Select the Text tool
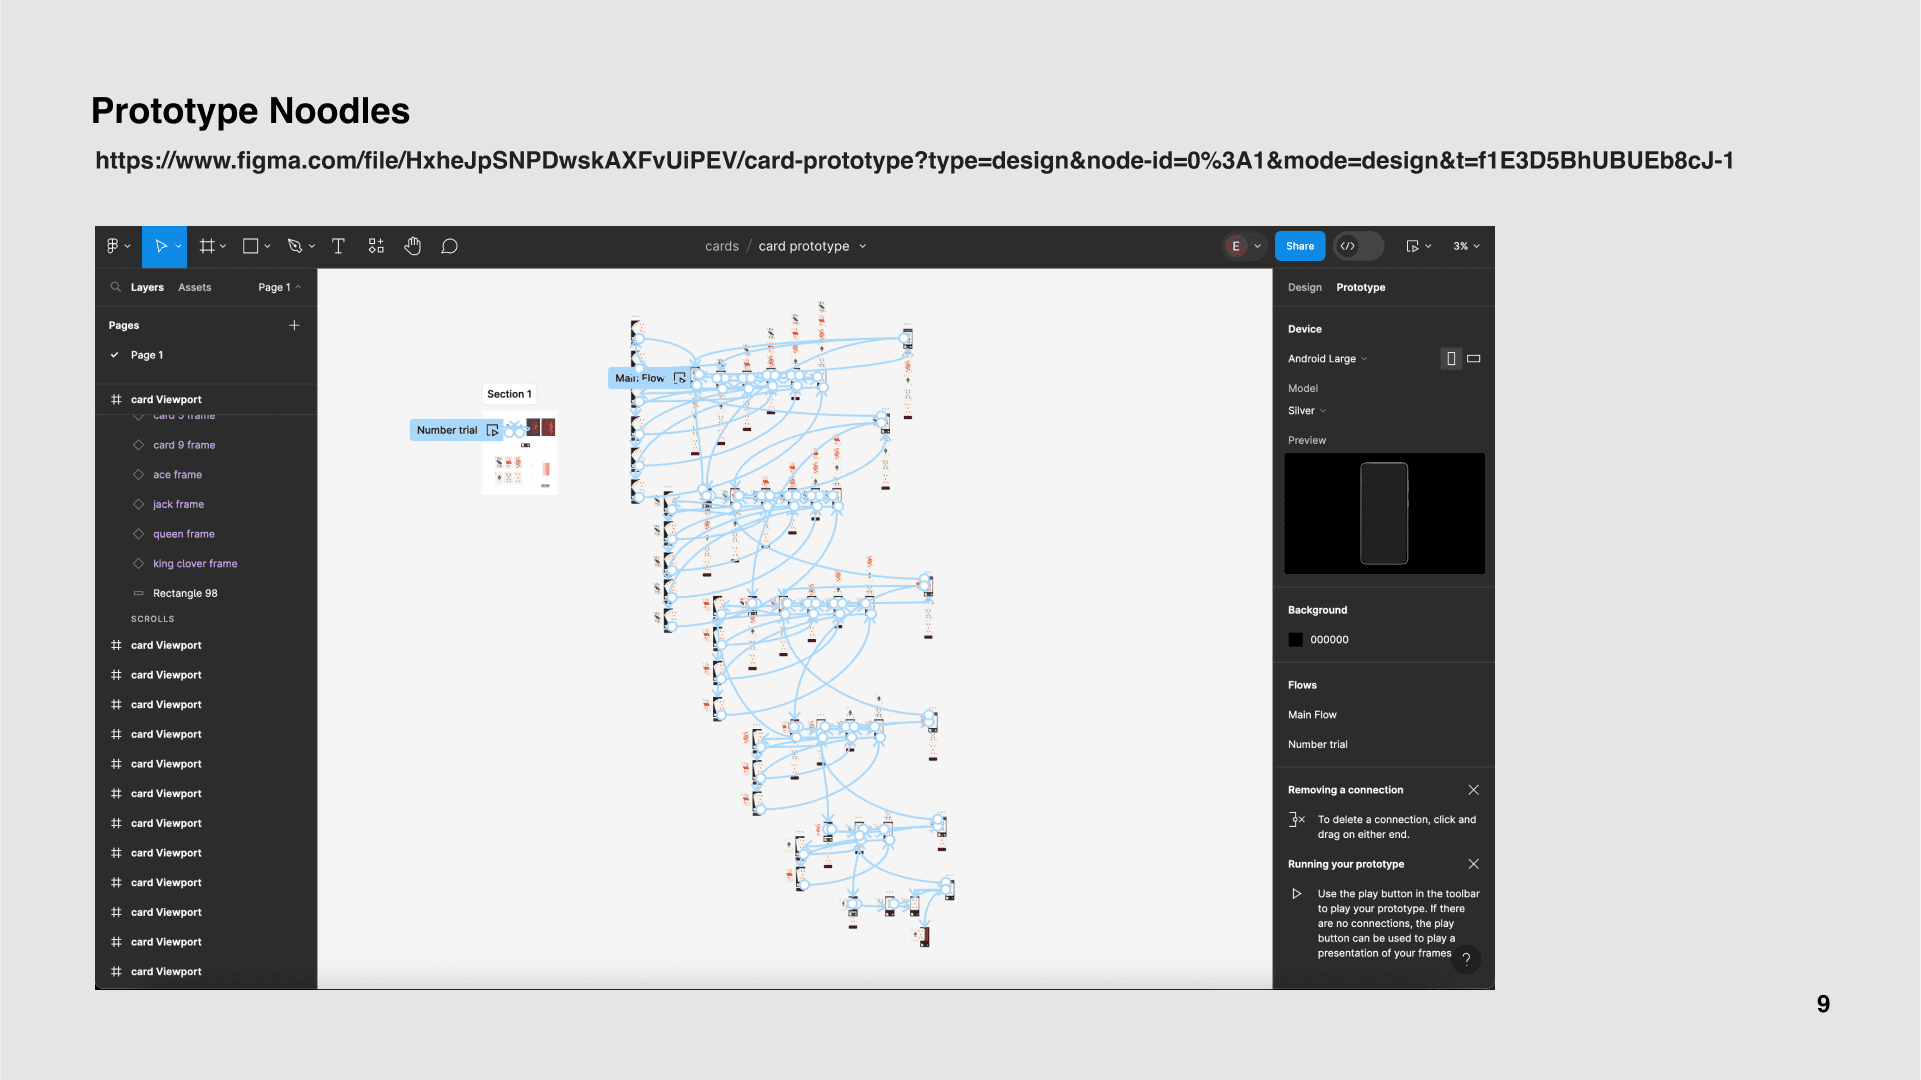Viewport: 1921px width, 1080px height. tap(338, 246)
